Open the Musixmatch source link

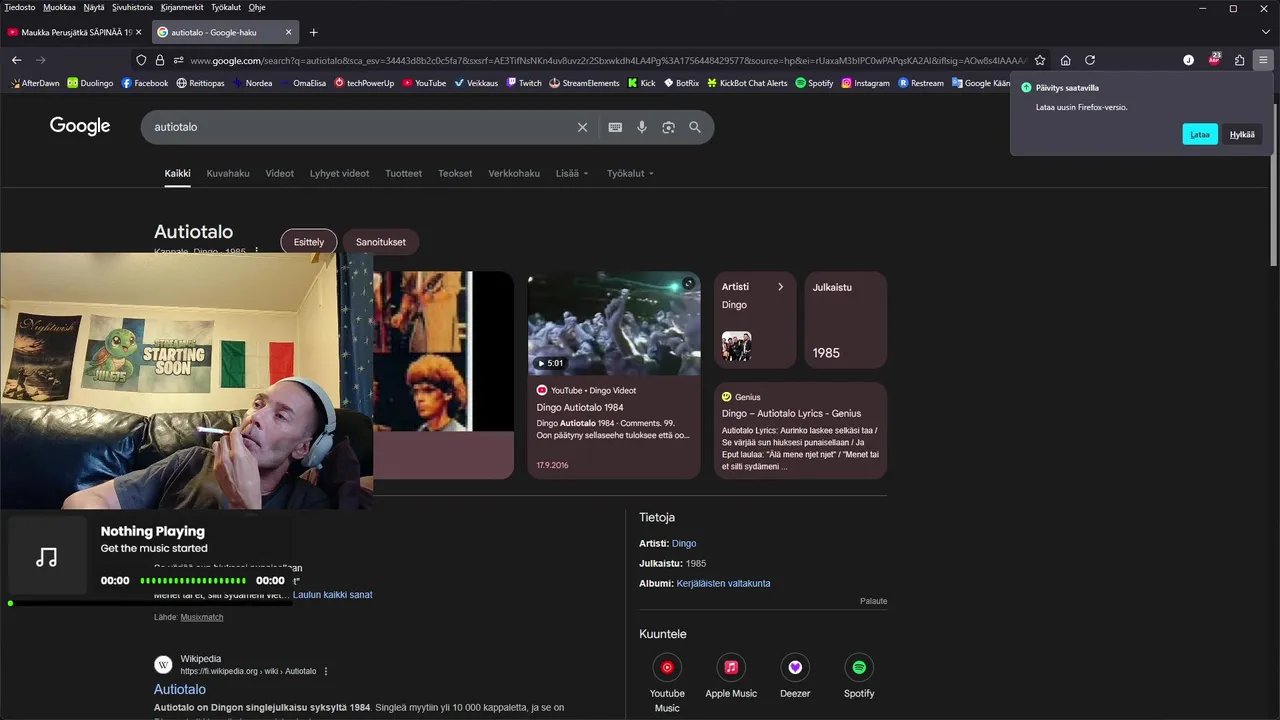[202, 617]
